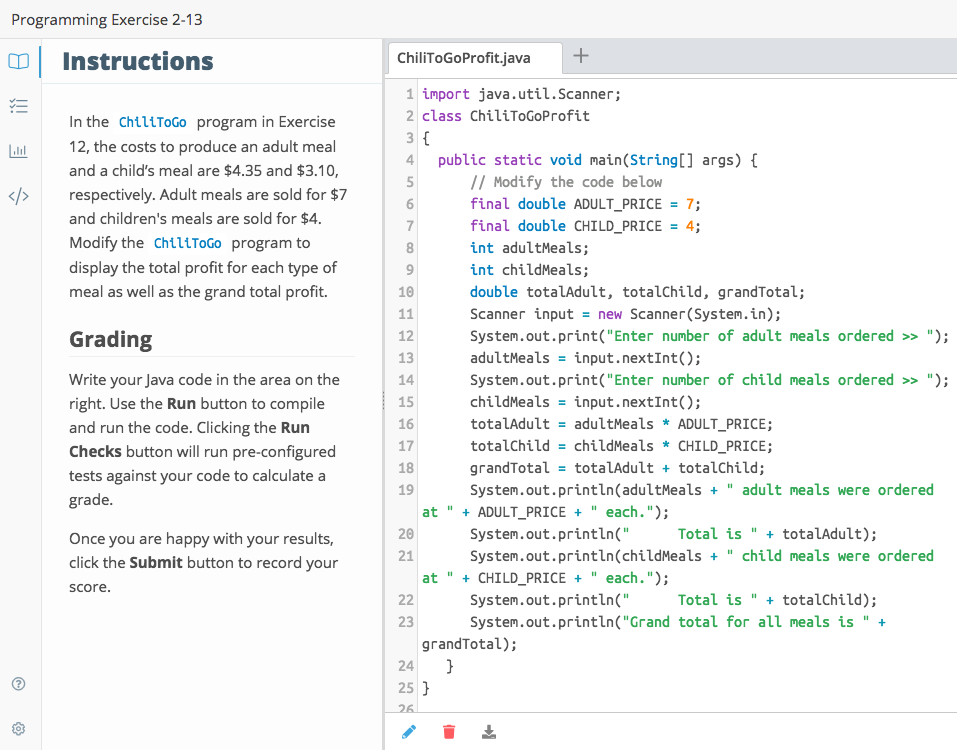The width and height of the screenshot is (957, 750).
Task: Open the settings gear icon
Action: tap(18, 729)
